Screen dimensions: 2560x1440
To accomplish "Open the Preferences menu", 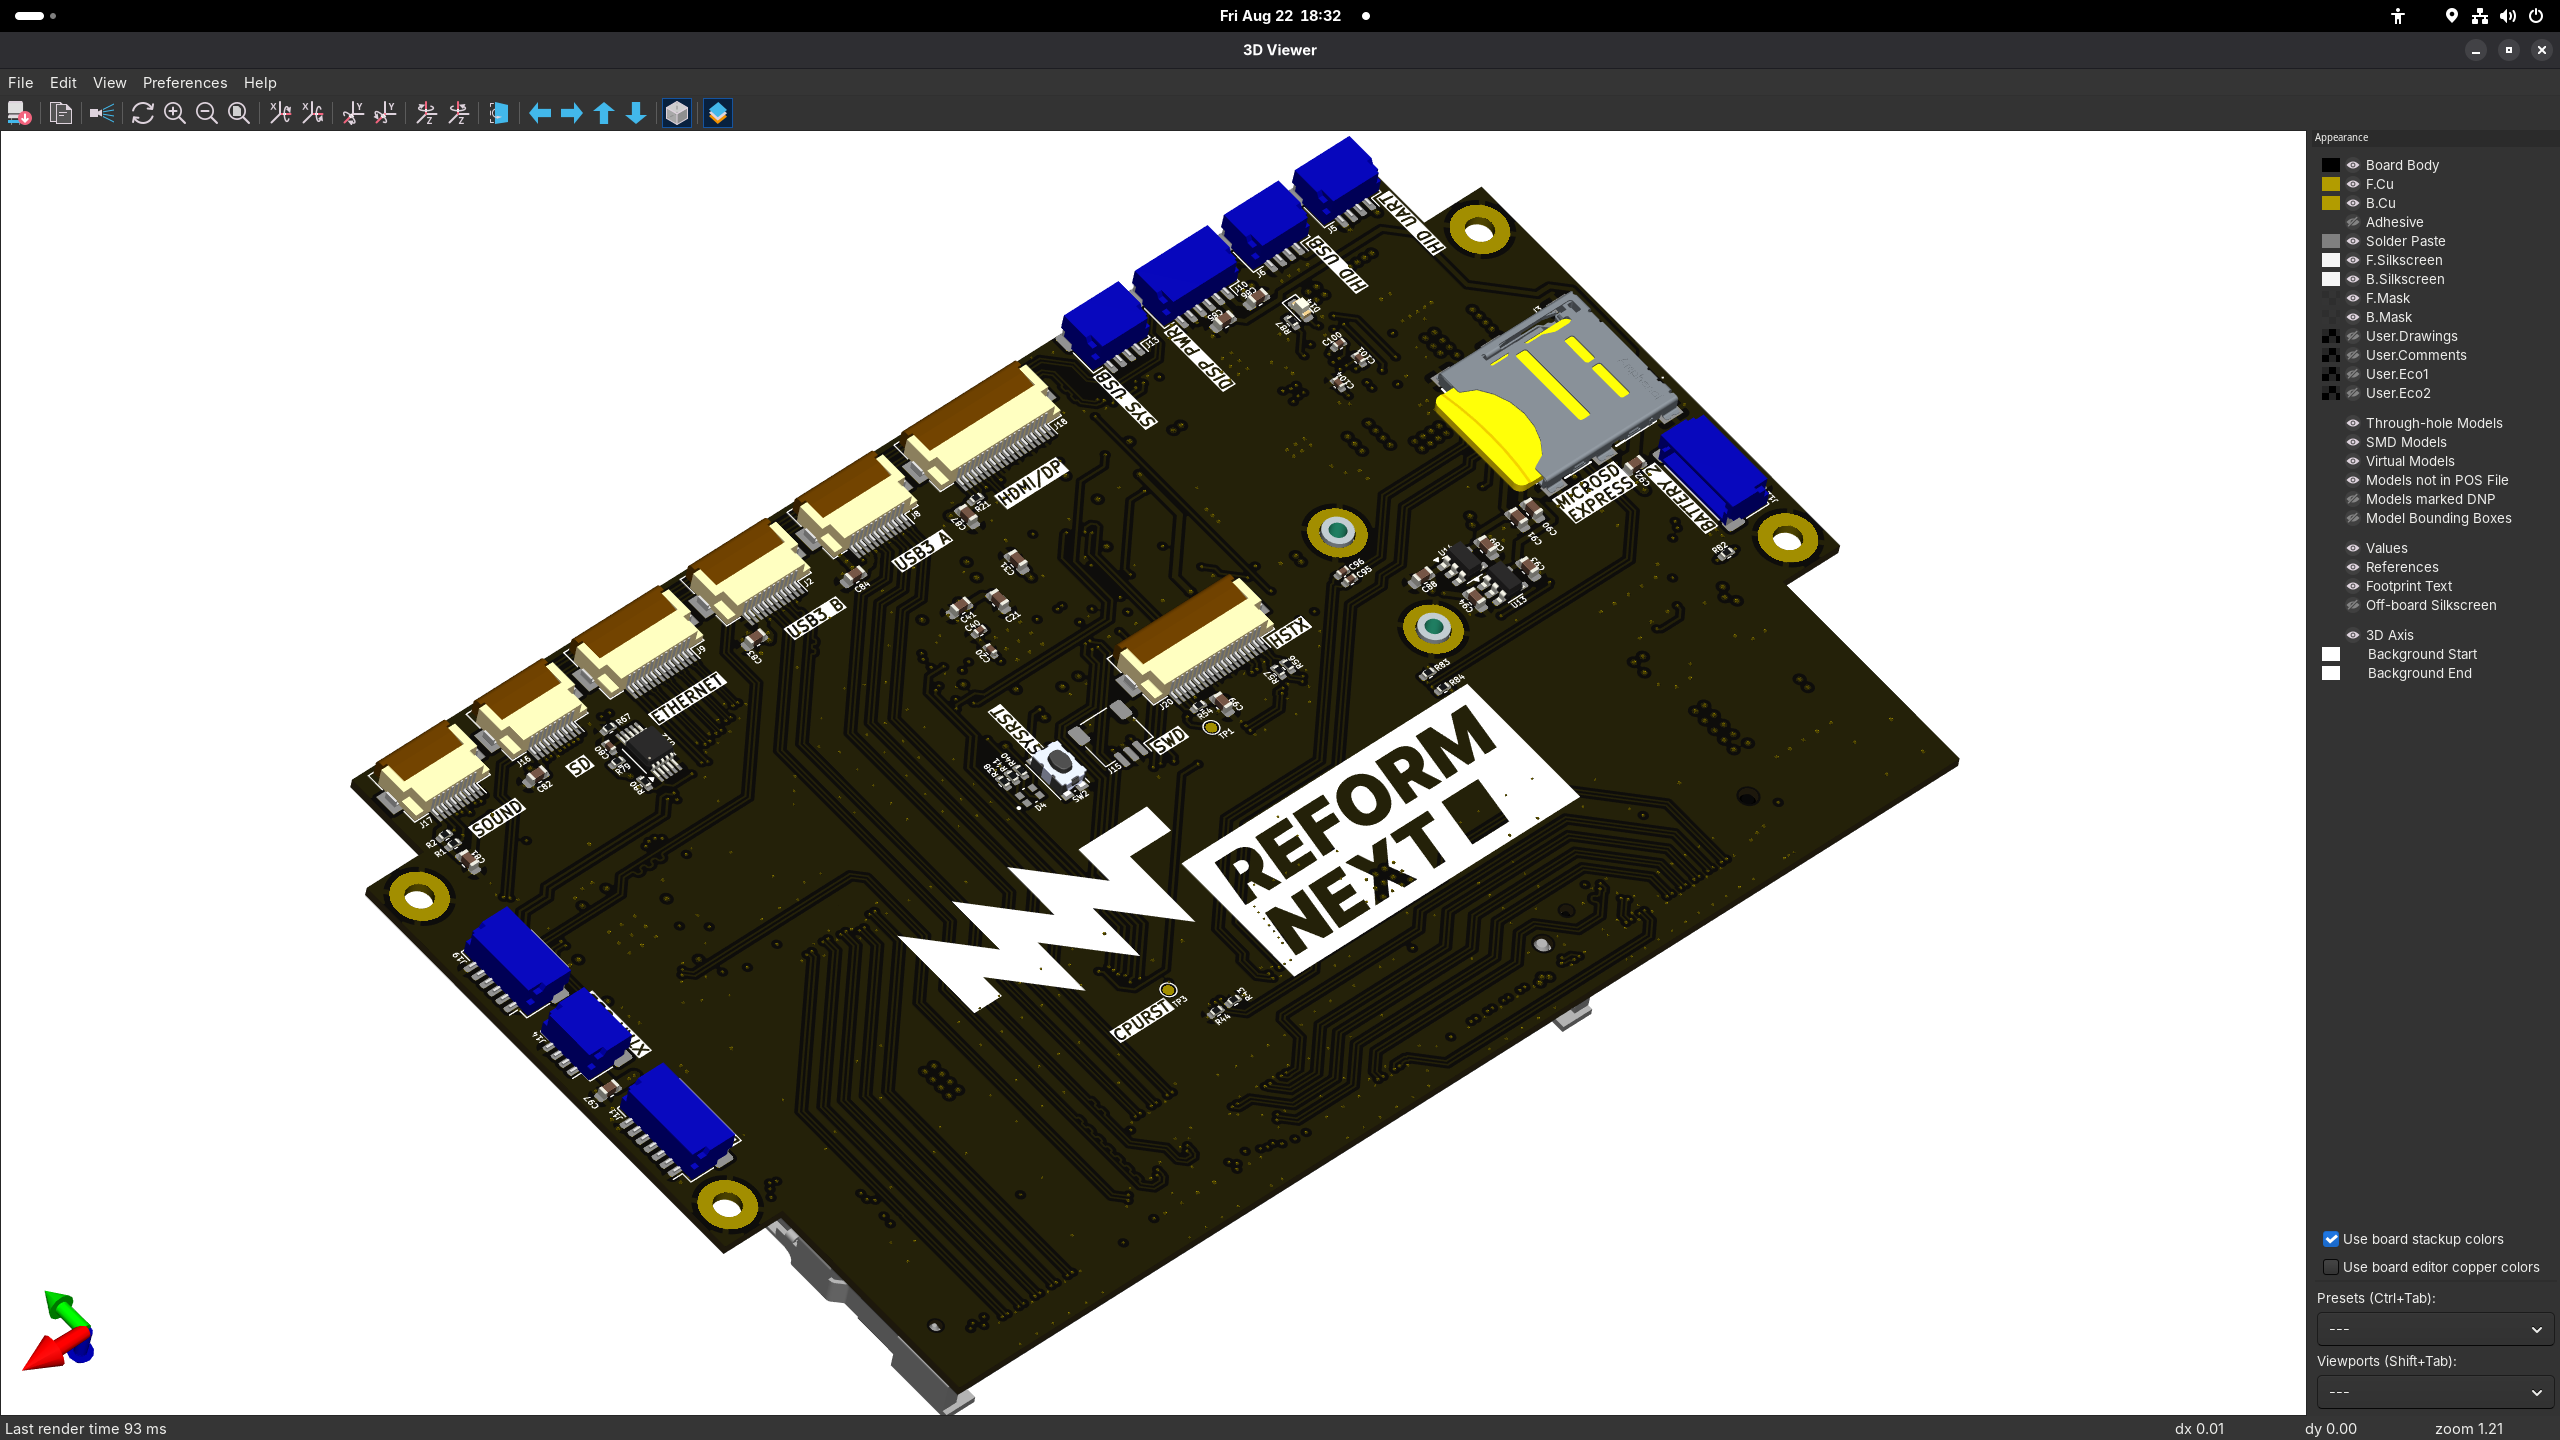I will tap(185, 83).
